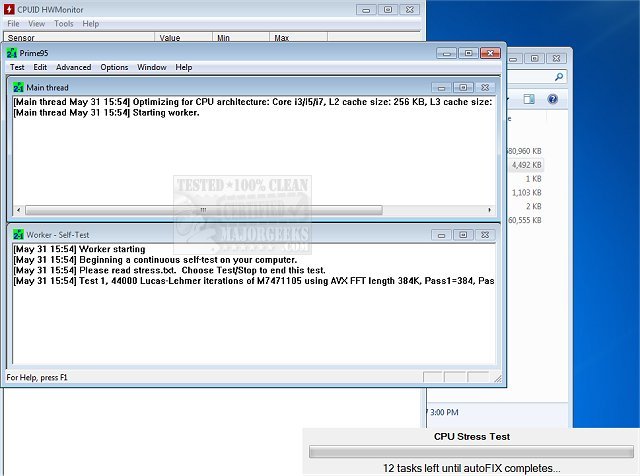Click the 'For Help, press F1' status text
Viewport: 640px width, 476px height.
[x=37, y=378]
